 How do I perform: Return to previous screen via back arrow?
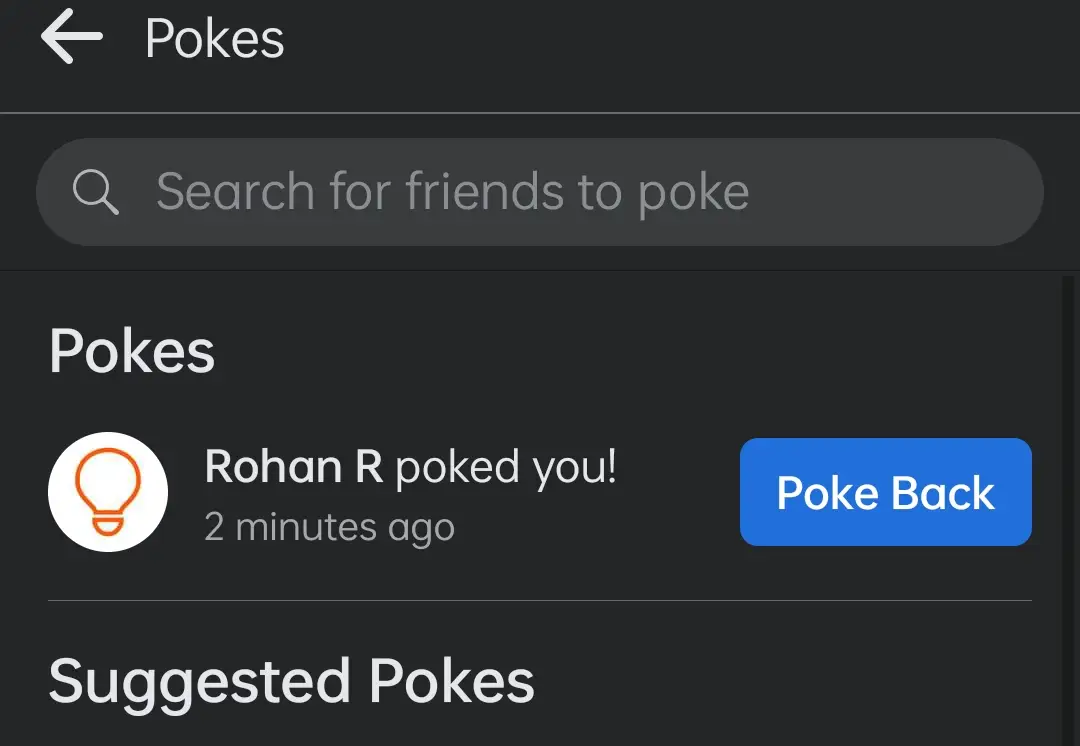(x=72, y=37)
